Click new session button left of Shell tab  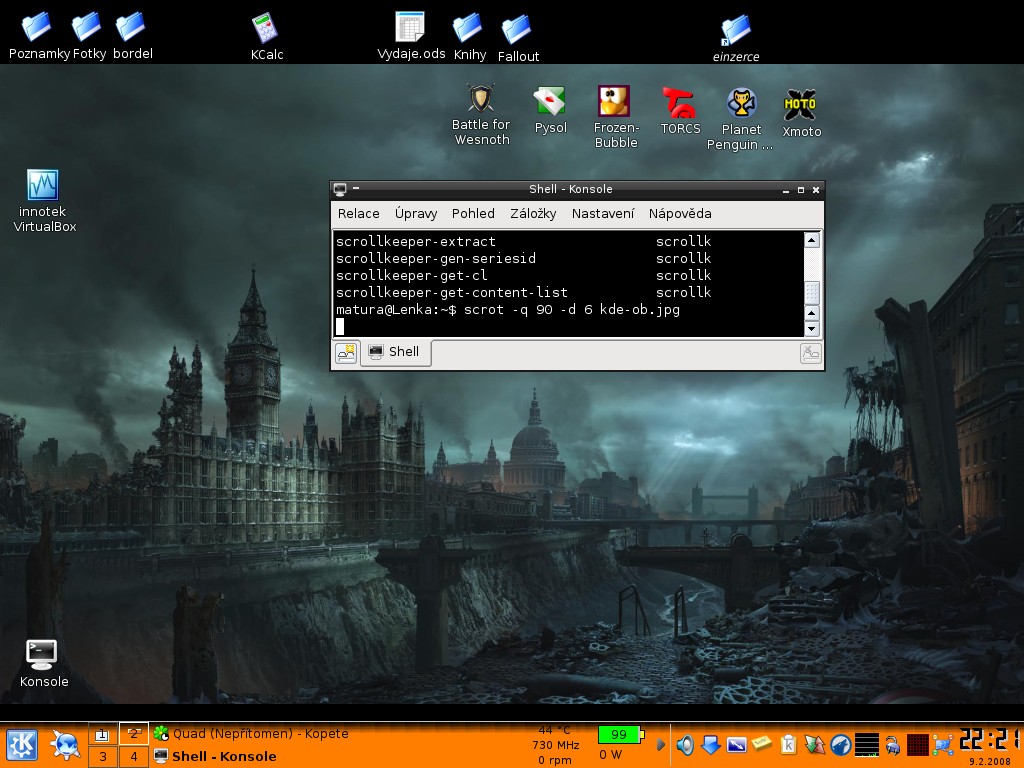click(x=346, y=353)
